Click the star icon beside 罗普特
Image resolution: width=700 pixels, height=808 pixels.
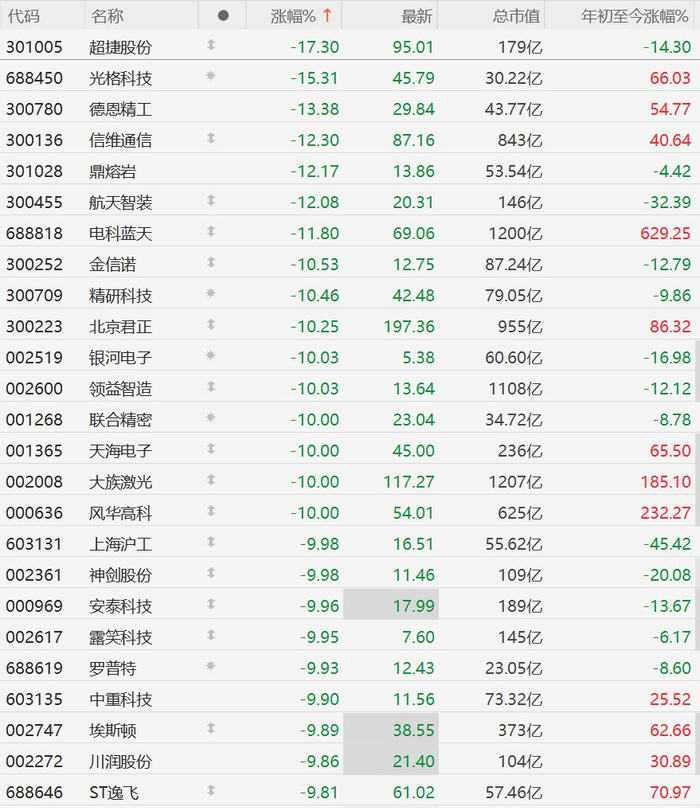[210, 666]
